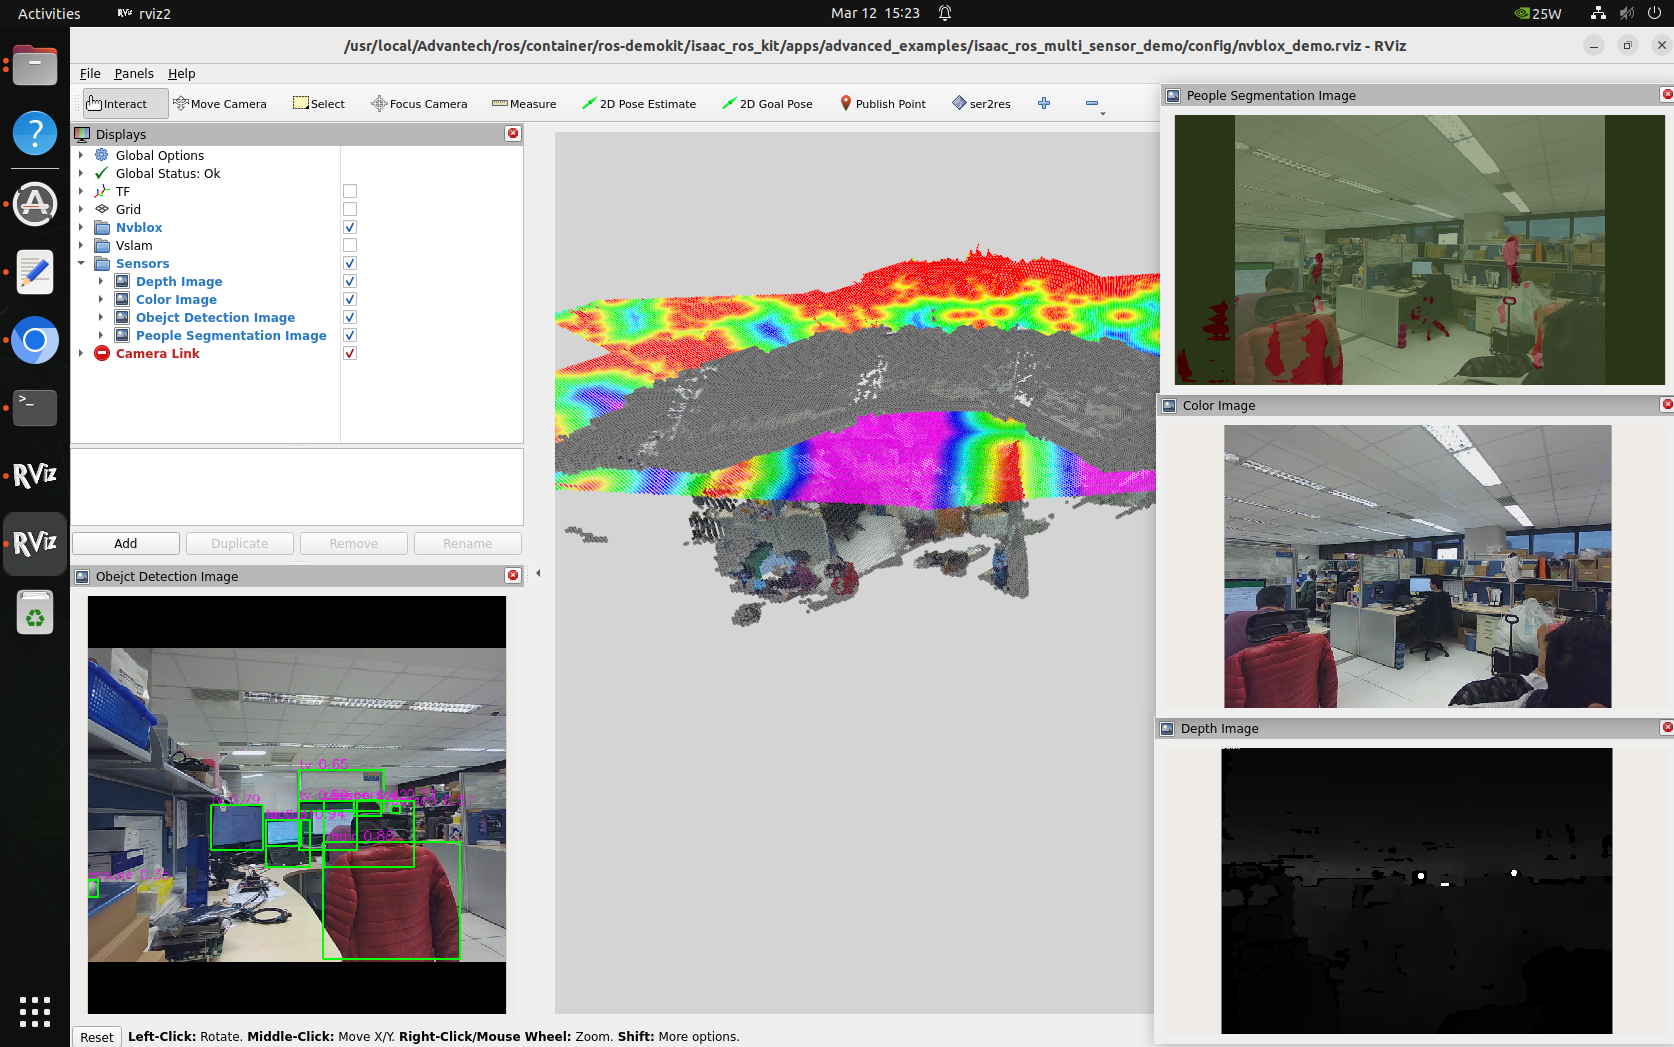Open the Panels menu
The image size is (1674, 1047).
pos(133,74)
